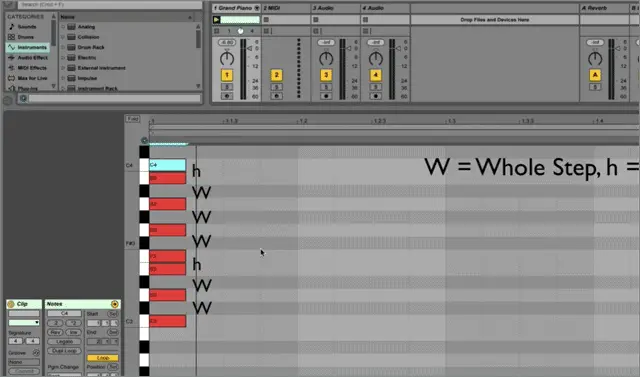Open the clip color dropdown
Screen dimensions: 640x377
point(24,322)
